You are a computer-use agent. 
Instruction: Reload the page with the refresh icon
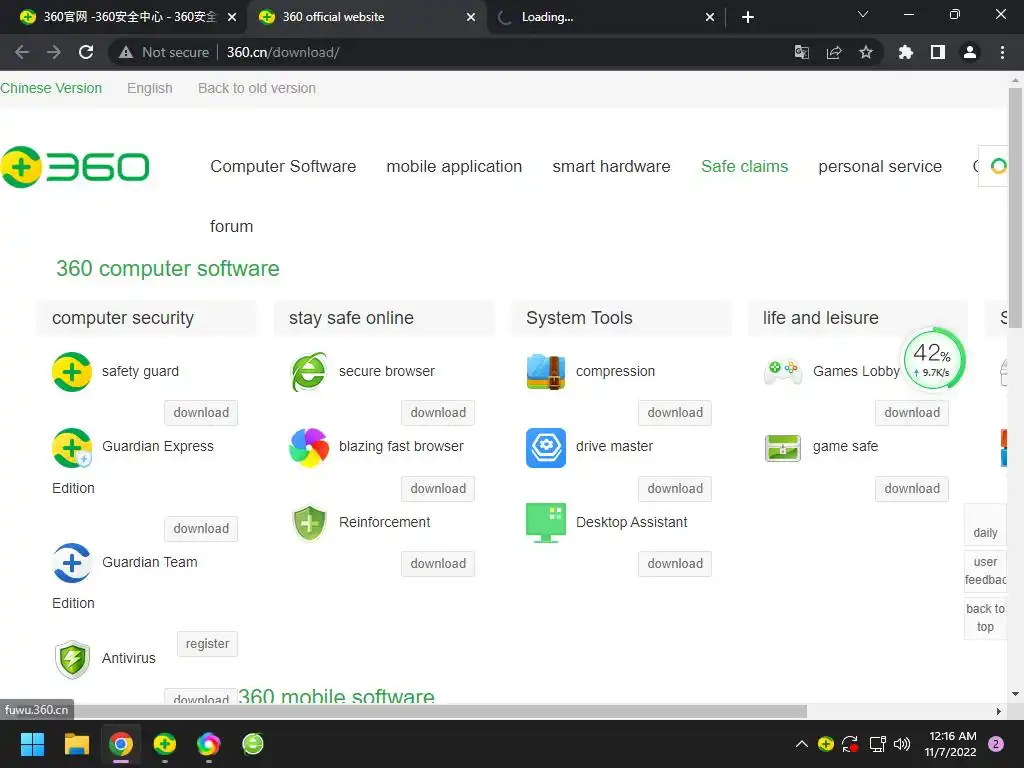(x=86, y=52)
